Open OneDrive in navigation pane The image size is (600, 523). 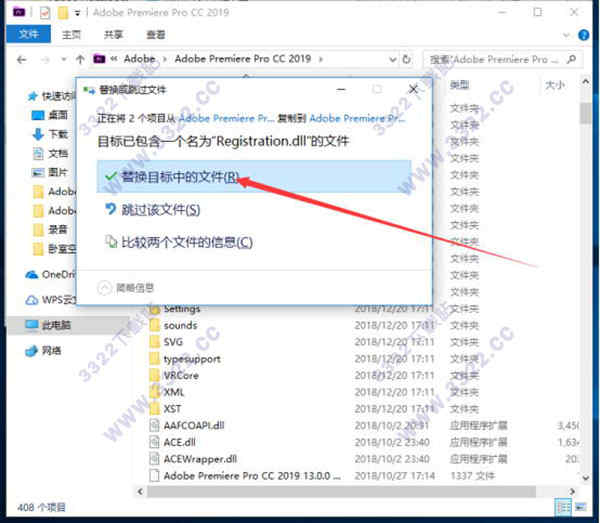51,274
